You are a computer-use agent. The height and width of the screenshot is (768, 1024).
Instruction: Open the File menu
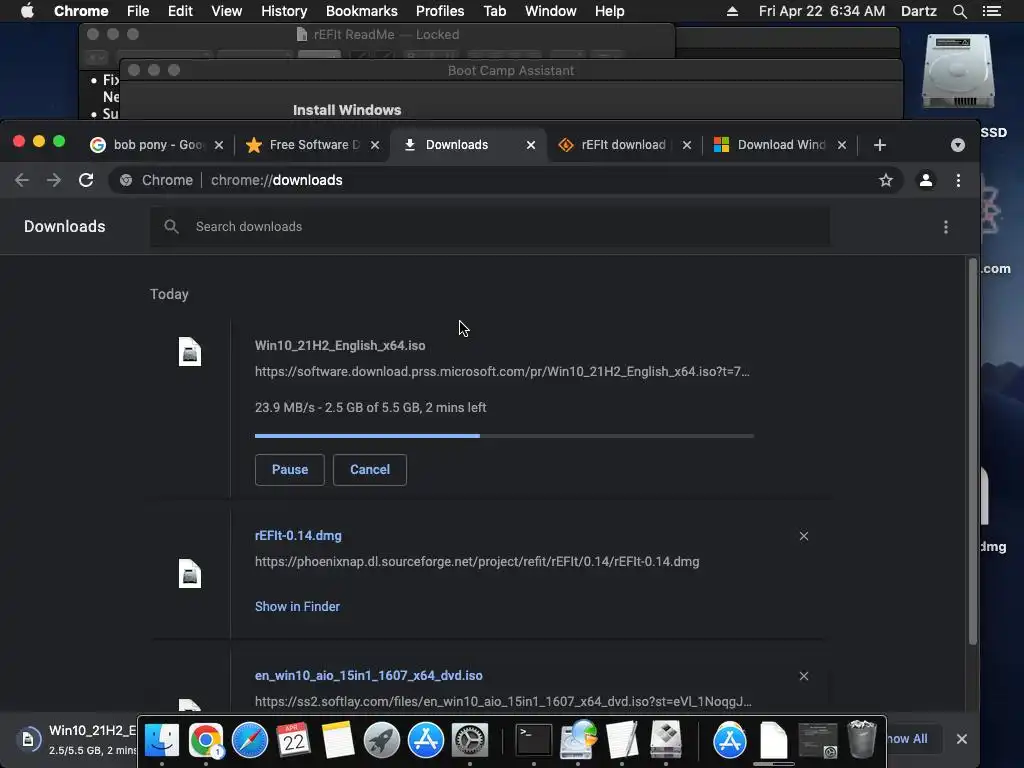point(138,11)
